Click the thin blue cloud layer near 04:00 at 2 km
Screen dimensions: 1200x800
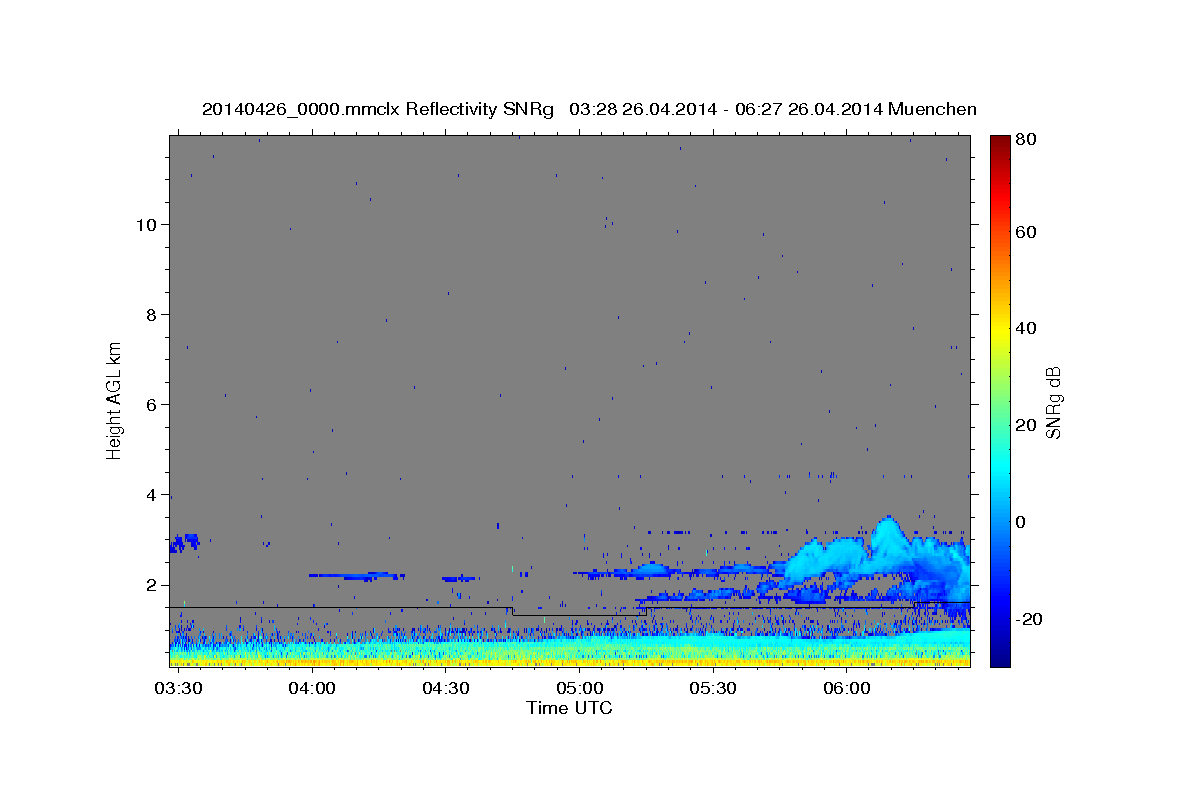(356, 576)
